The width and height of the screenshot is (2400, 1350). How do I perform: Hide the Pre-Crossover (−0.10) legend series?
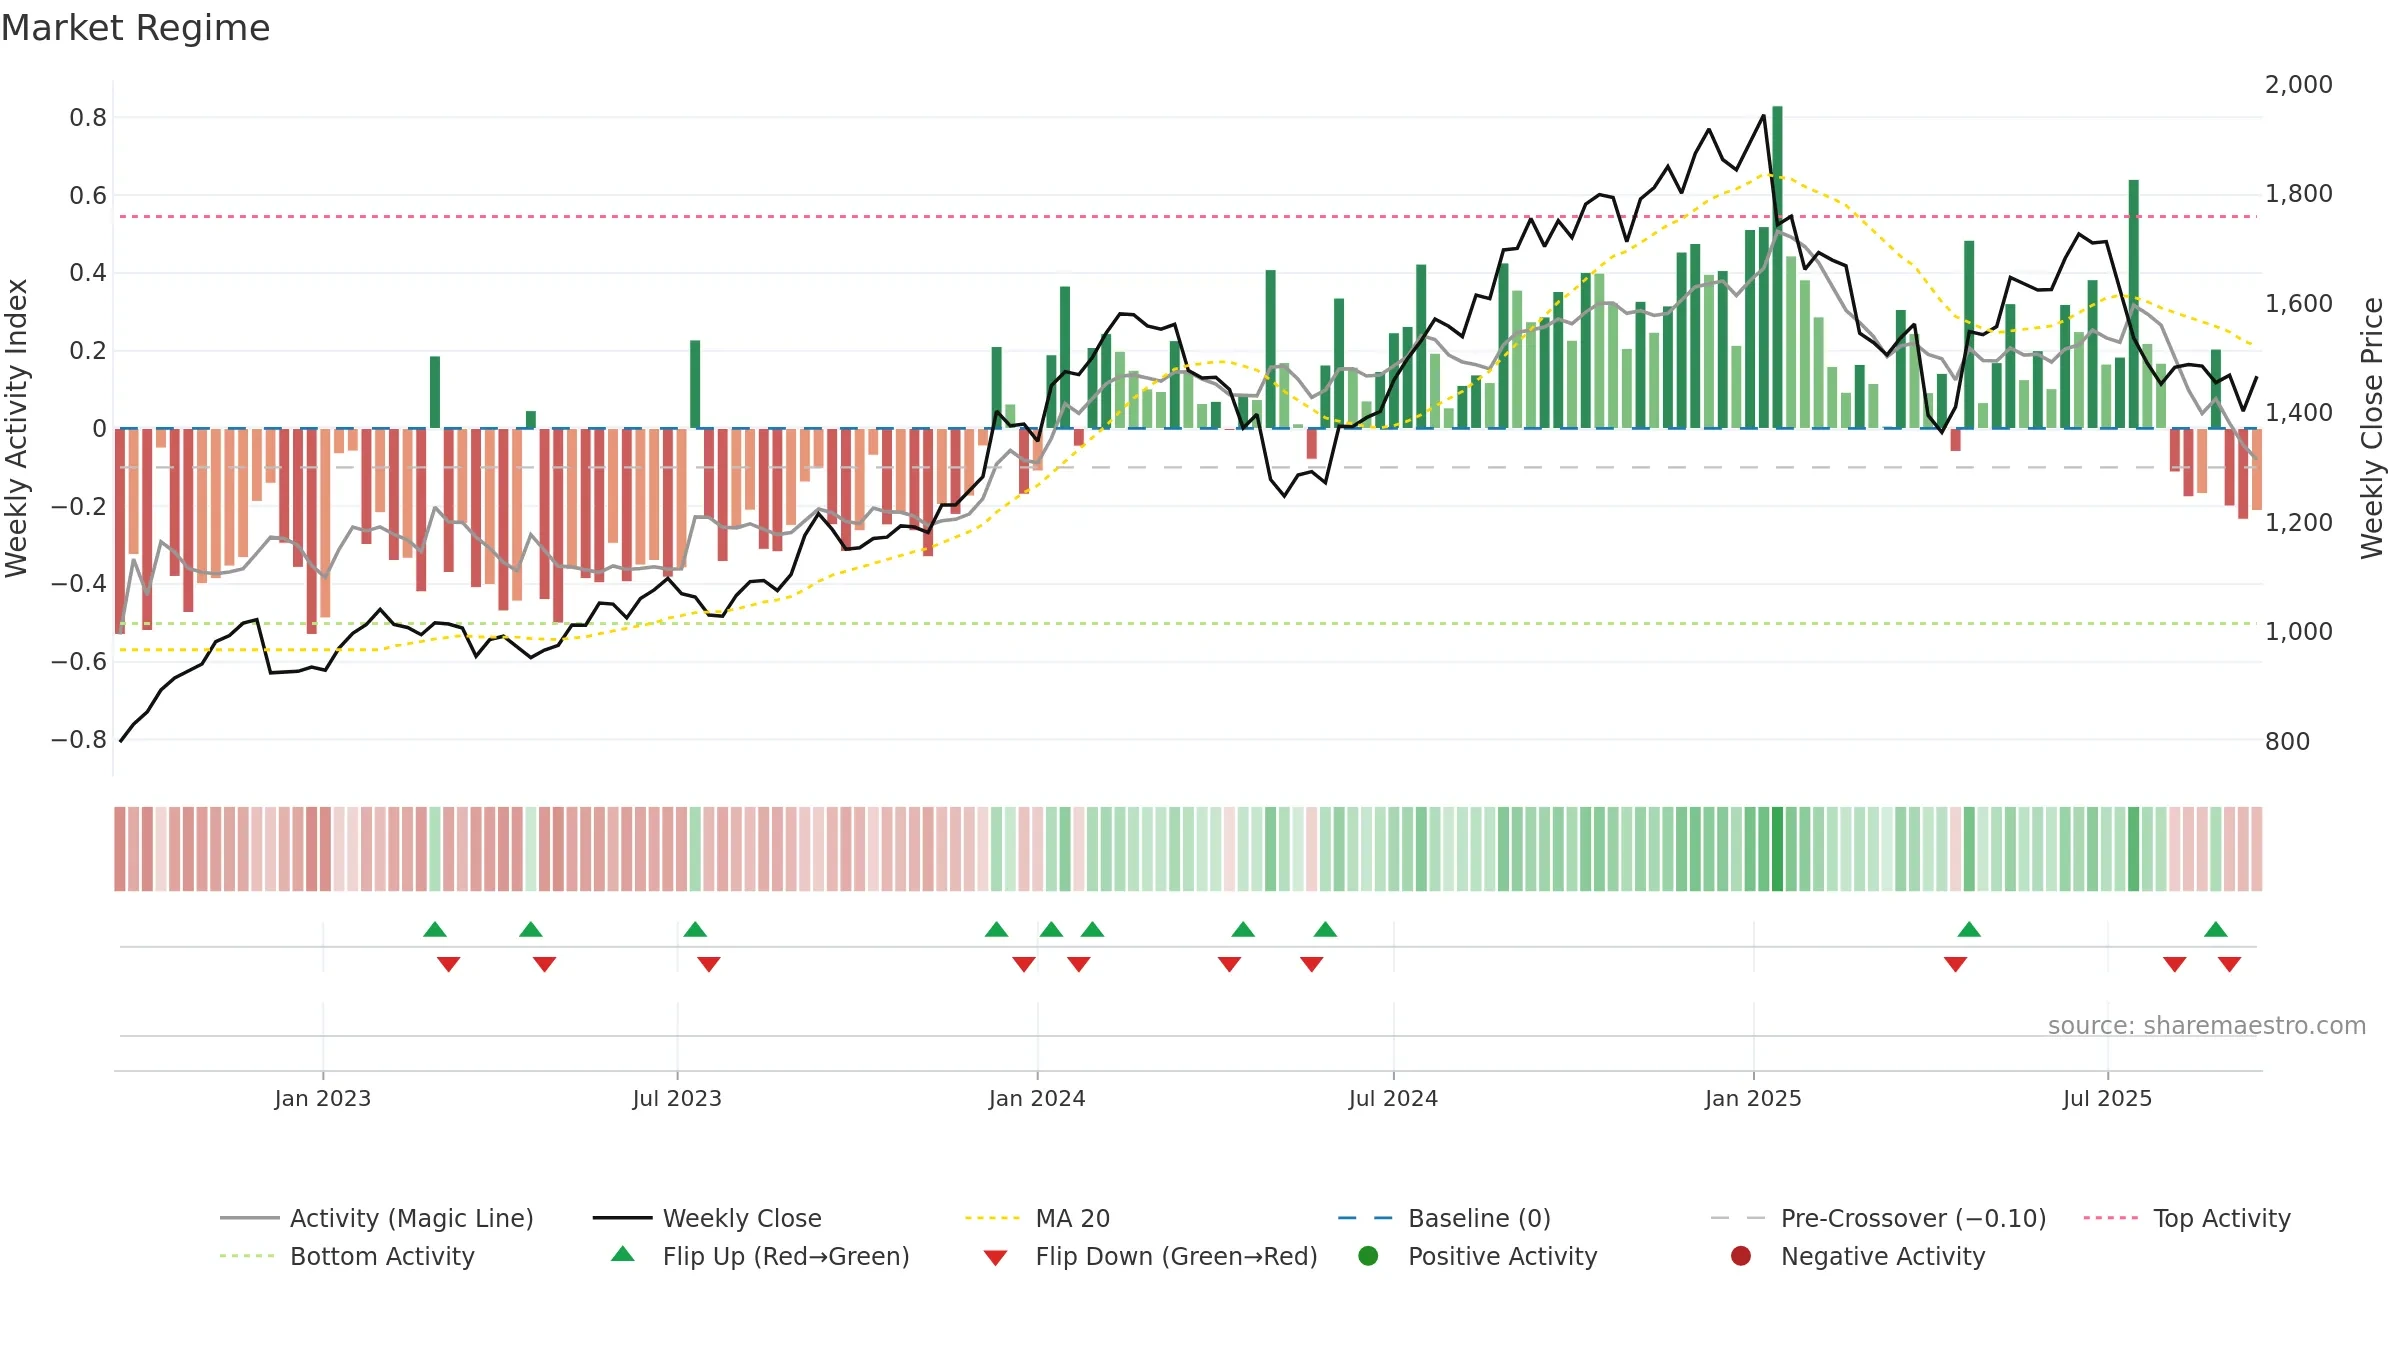coord(1878,1218)
